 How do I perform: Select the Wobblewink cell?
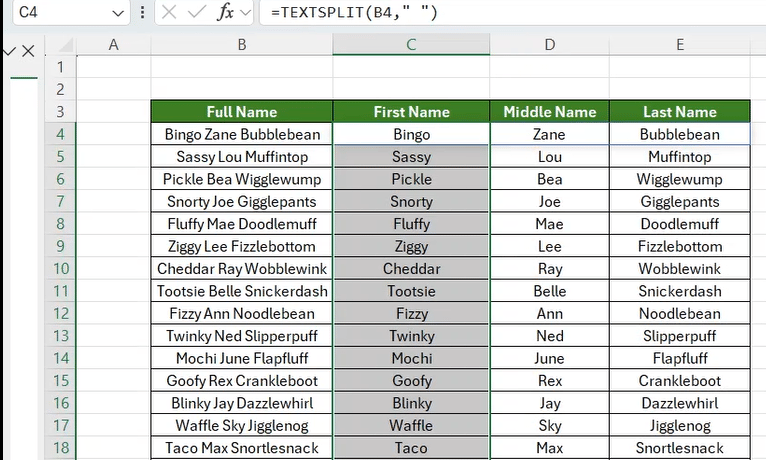pyautogui.click(x=680, y=269)
